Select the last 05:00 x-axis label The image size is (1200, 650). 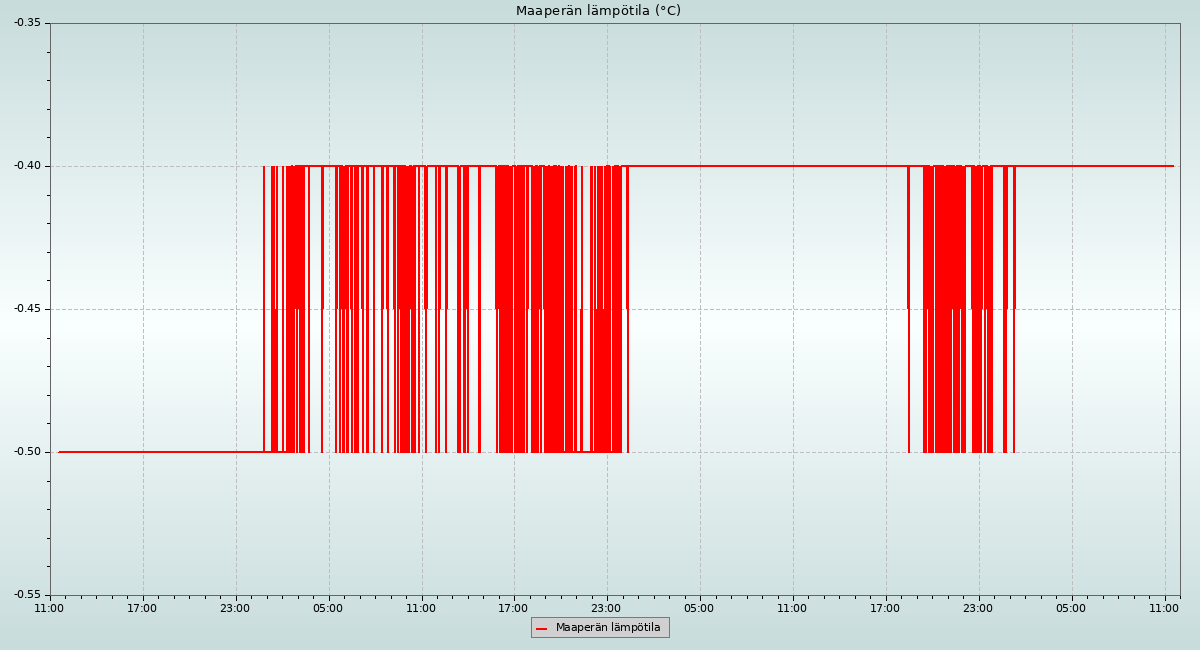point(1071,608)
